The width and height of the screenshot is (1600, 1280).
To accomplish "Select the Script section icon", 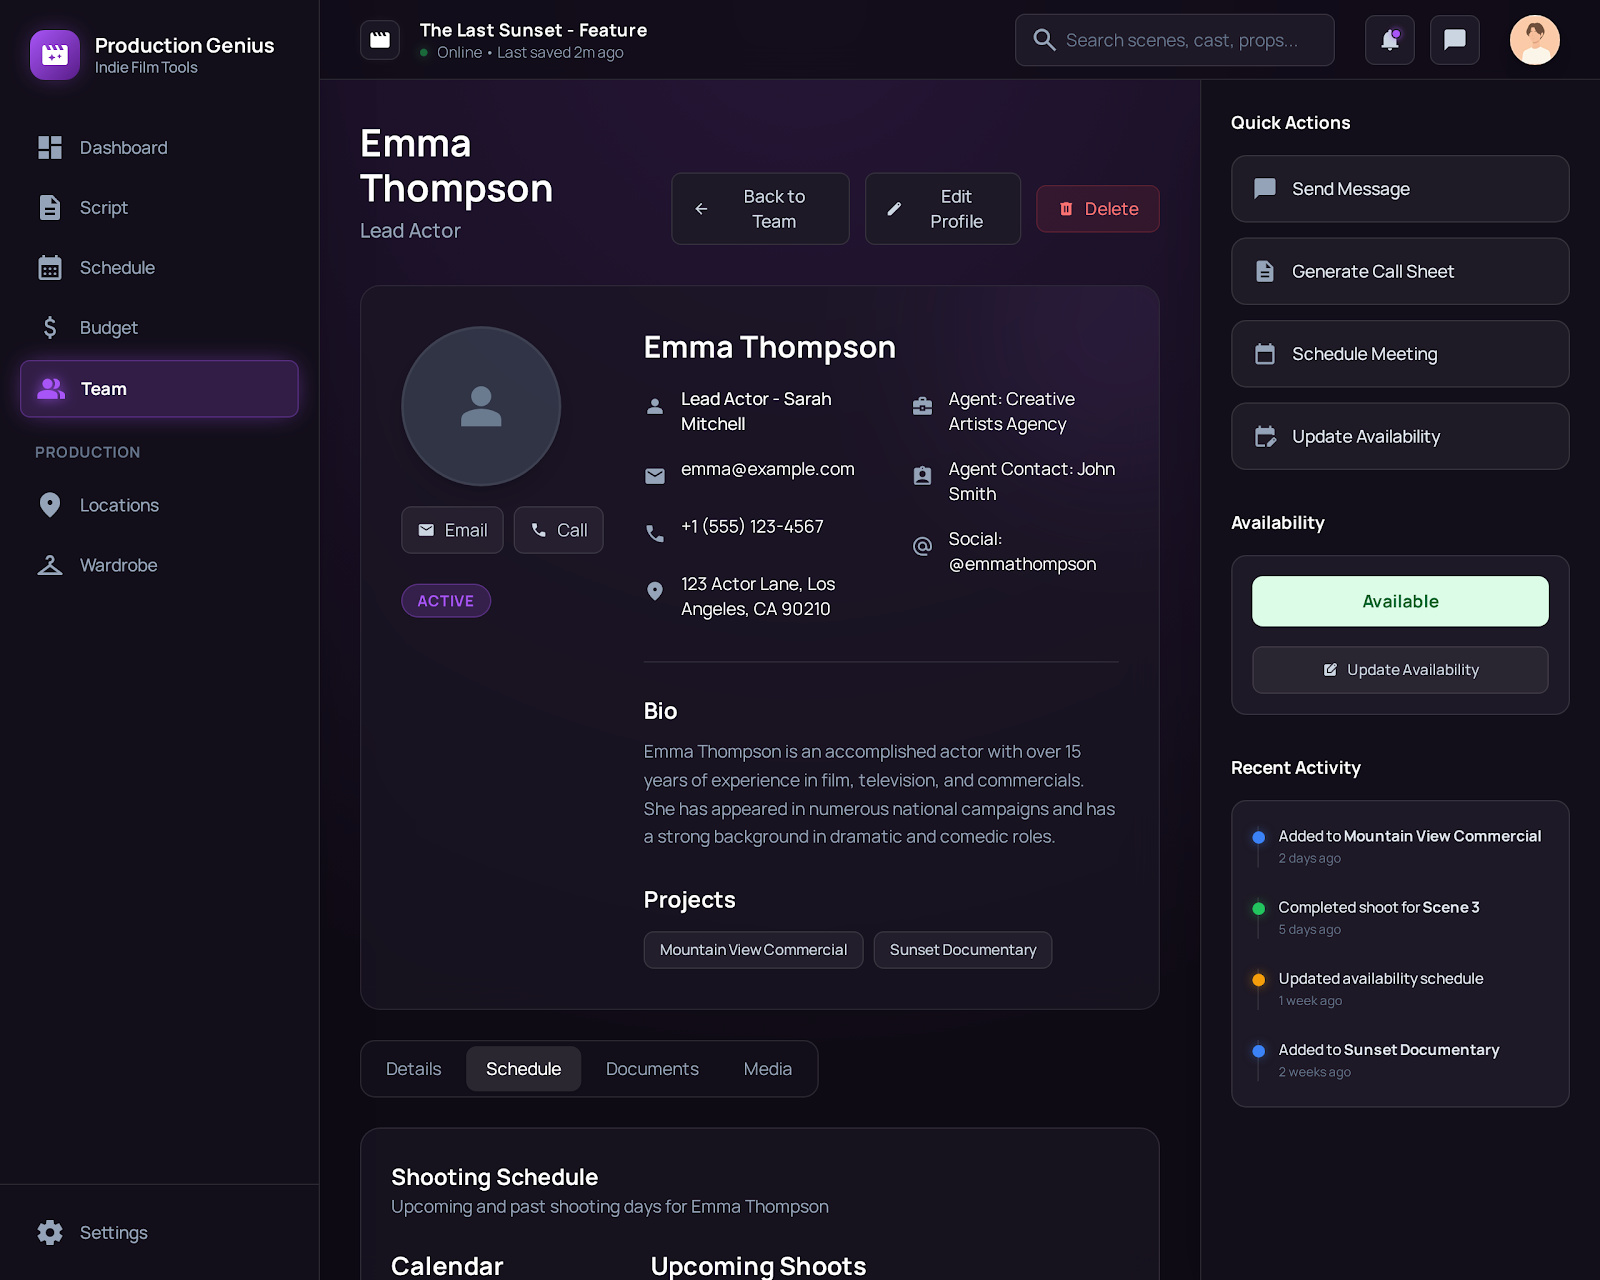I will tap(51, 207).
